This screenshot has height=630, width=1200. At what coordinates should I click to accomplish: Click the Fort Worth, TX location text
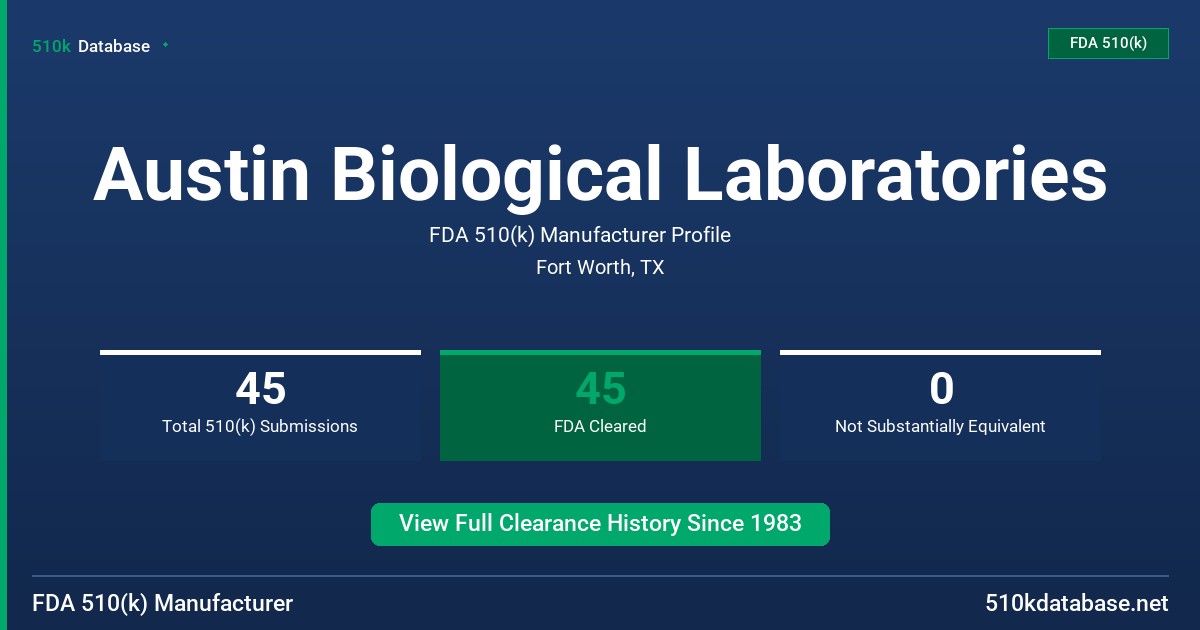click(600, 267)
